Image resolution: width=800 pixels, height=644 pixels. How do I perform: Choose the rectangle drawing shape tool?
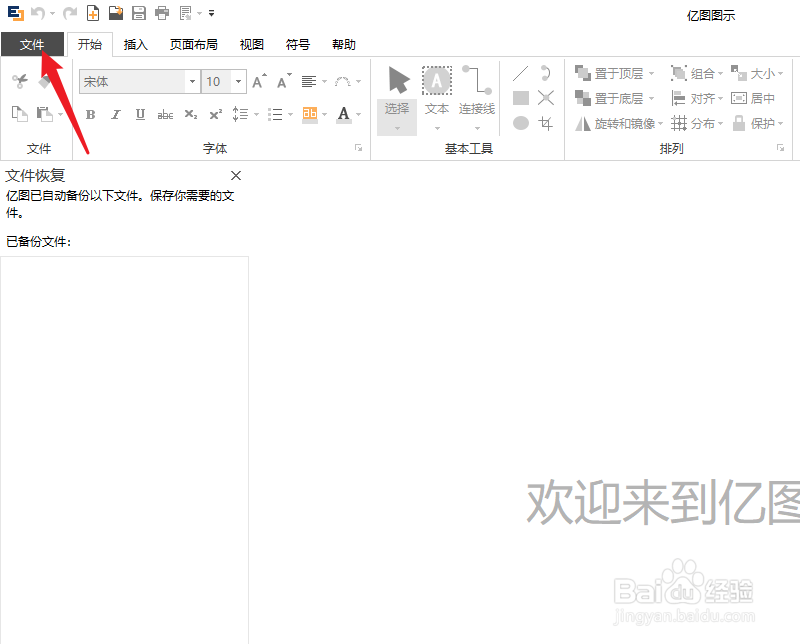(x=520, y=97)
